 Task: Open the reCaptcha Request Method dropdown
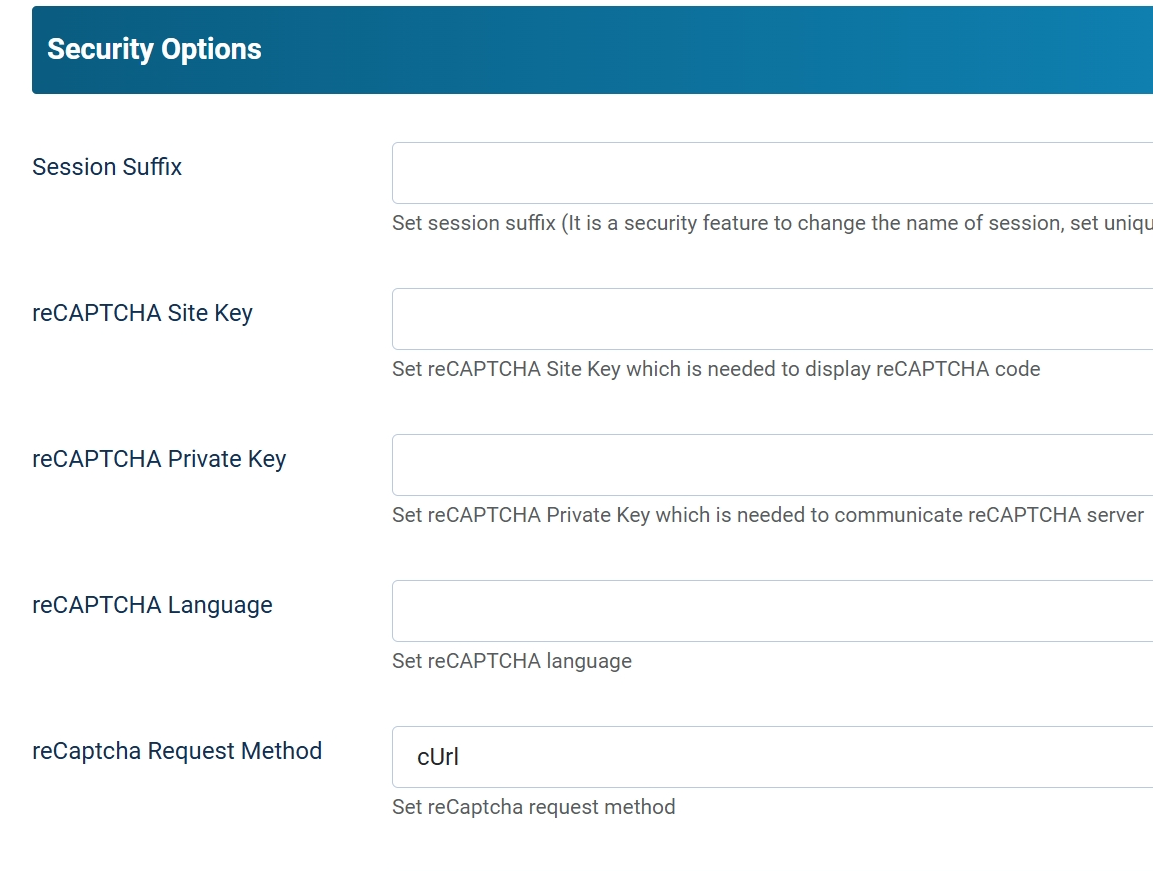click(x=772, y=757)
